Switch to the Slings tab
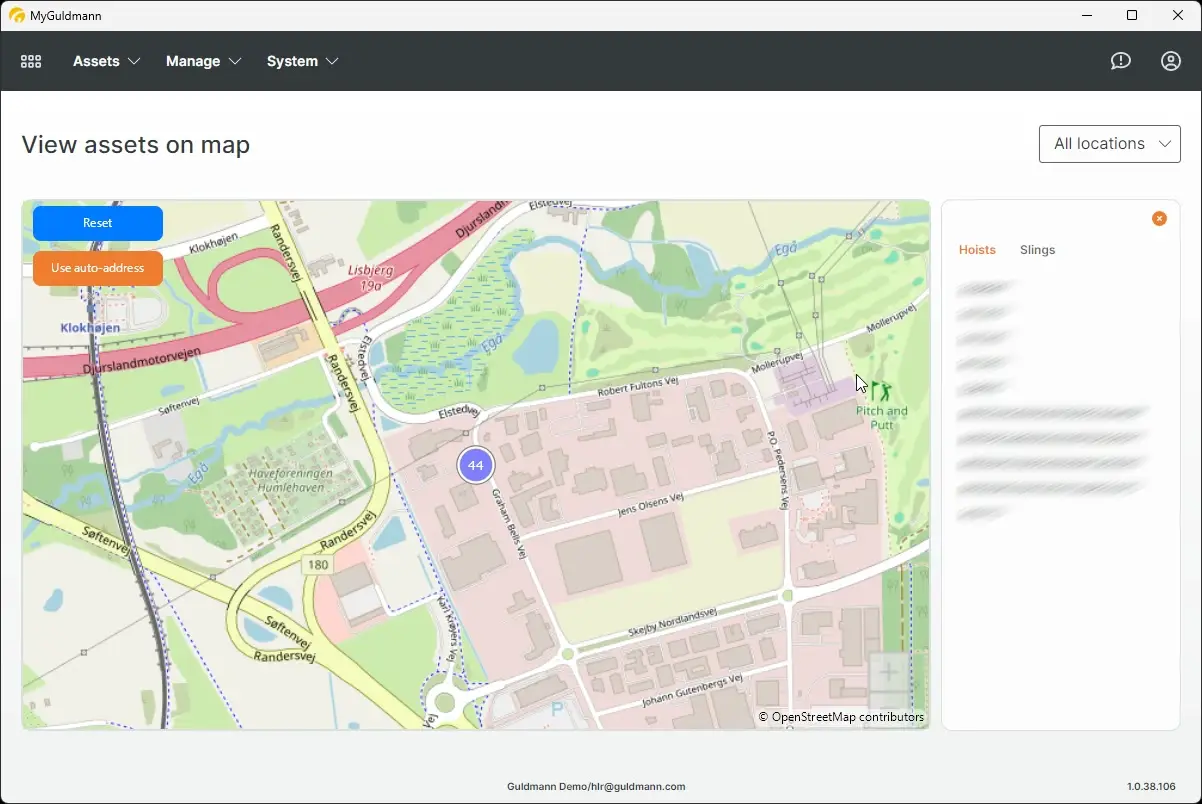Viewport: 1202px width, 804px height. (1037, 249)
